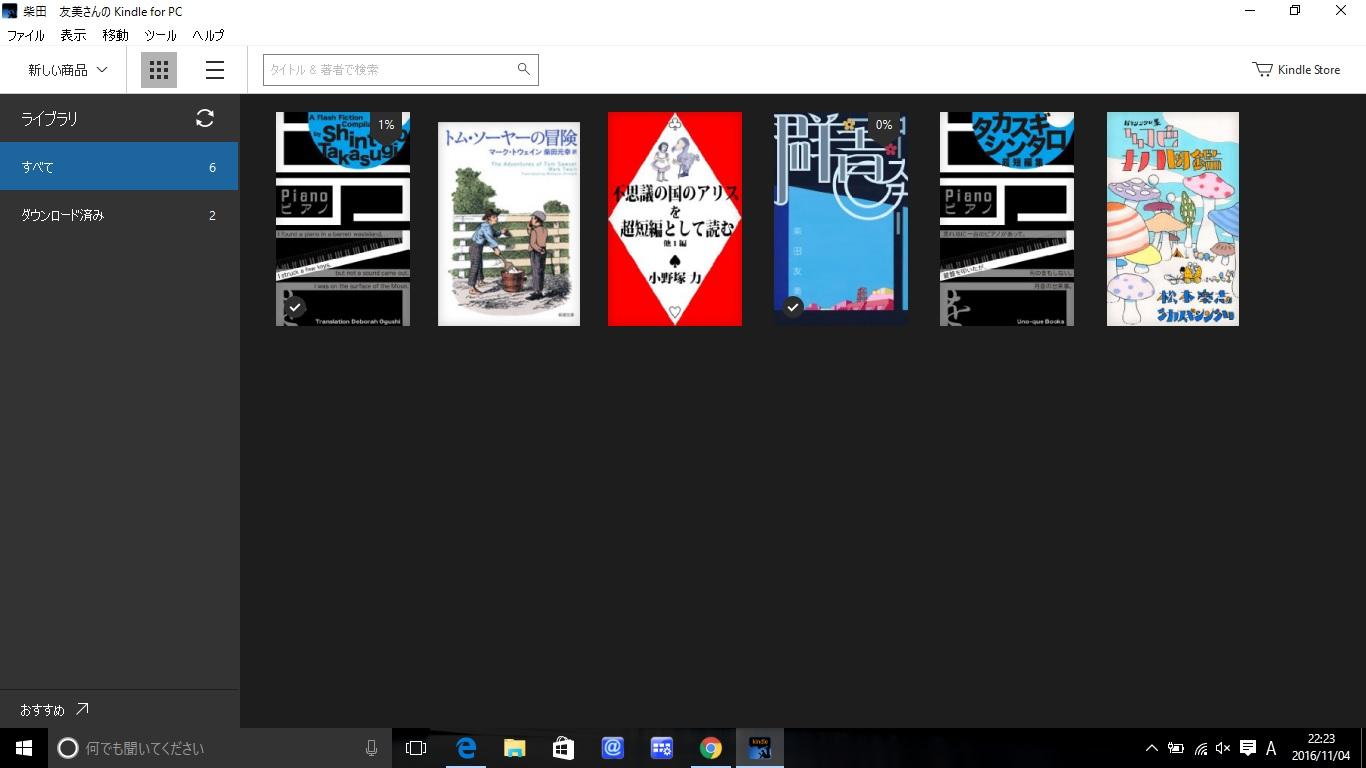The image size is (1366, 768).
Task: Open Kindle Store via cart icon
Action: click(x=1263, y=70)
